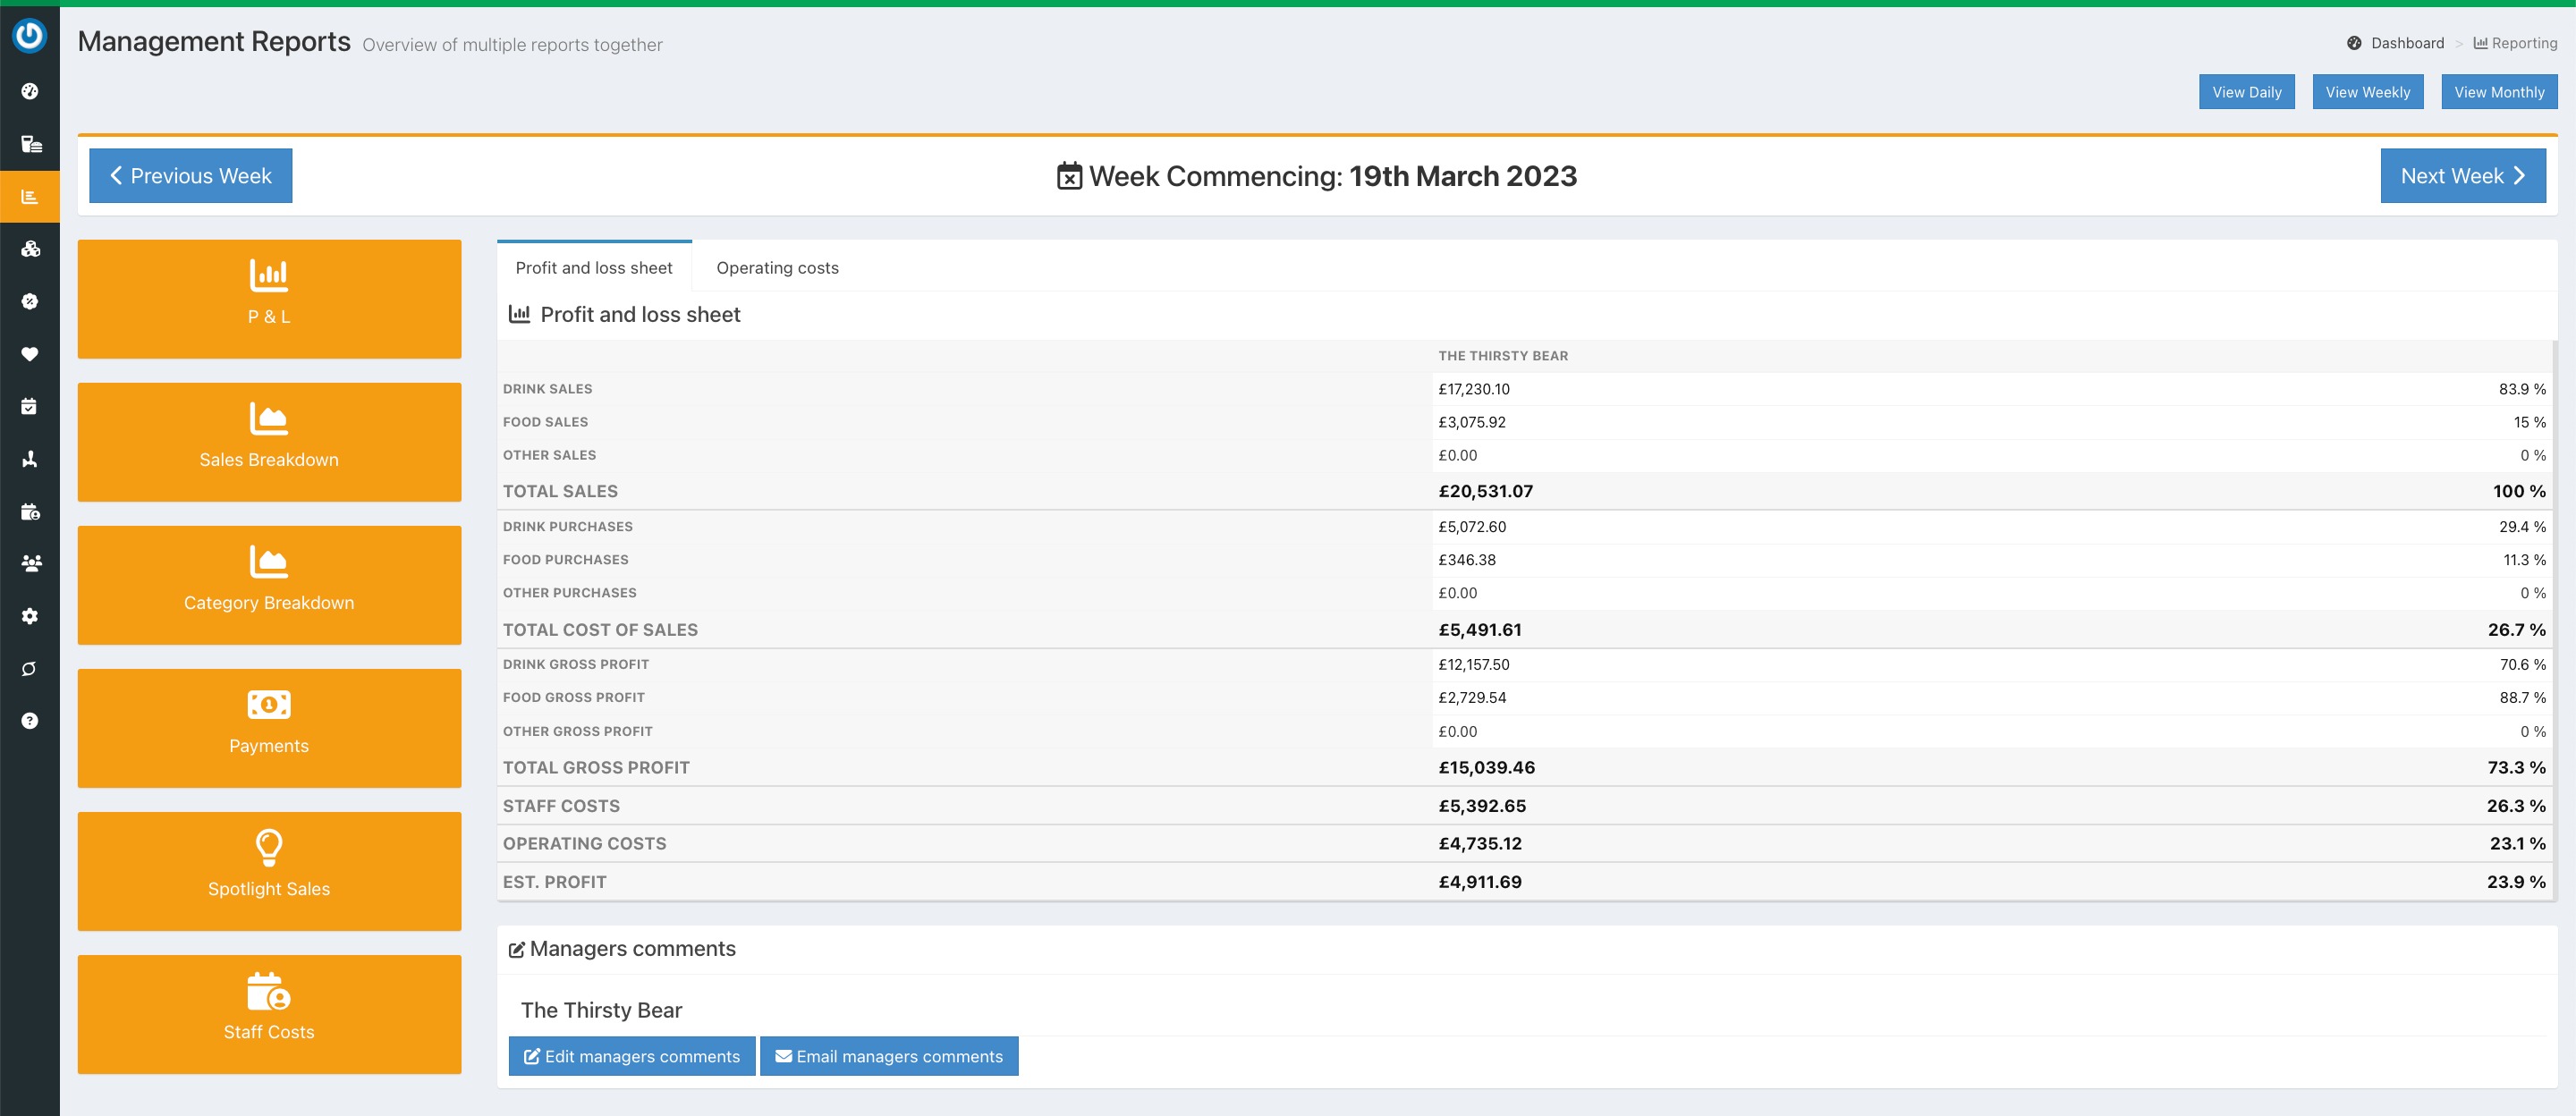Open the Reporting breadcrumb link
Screen dimensions: 2576x1116
pos(2515,43)
